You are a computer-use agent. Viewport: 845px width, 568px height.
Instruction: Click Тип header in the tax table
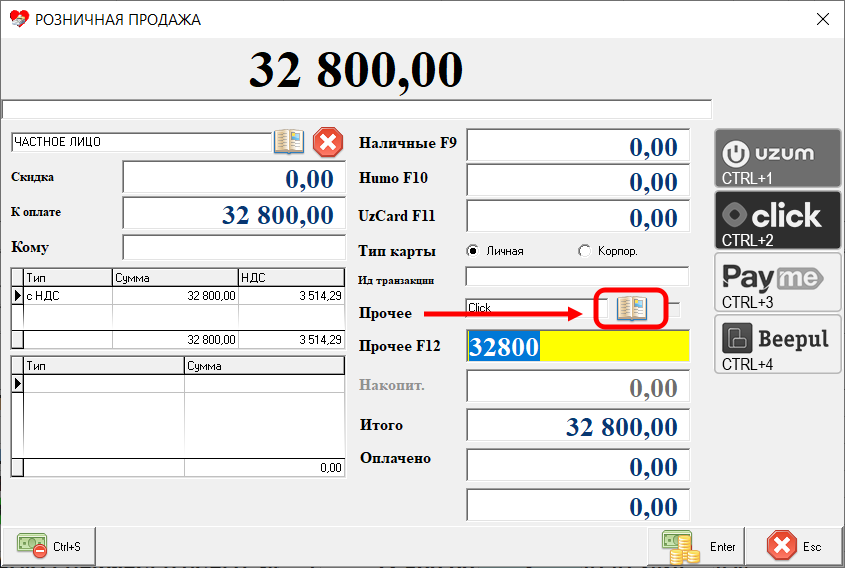coord(68,278)
